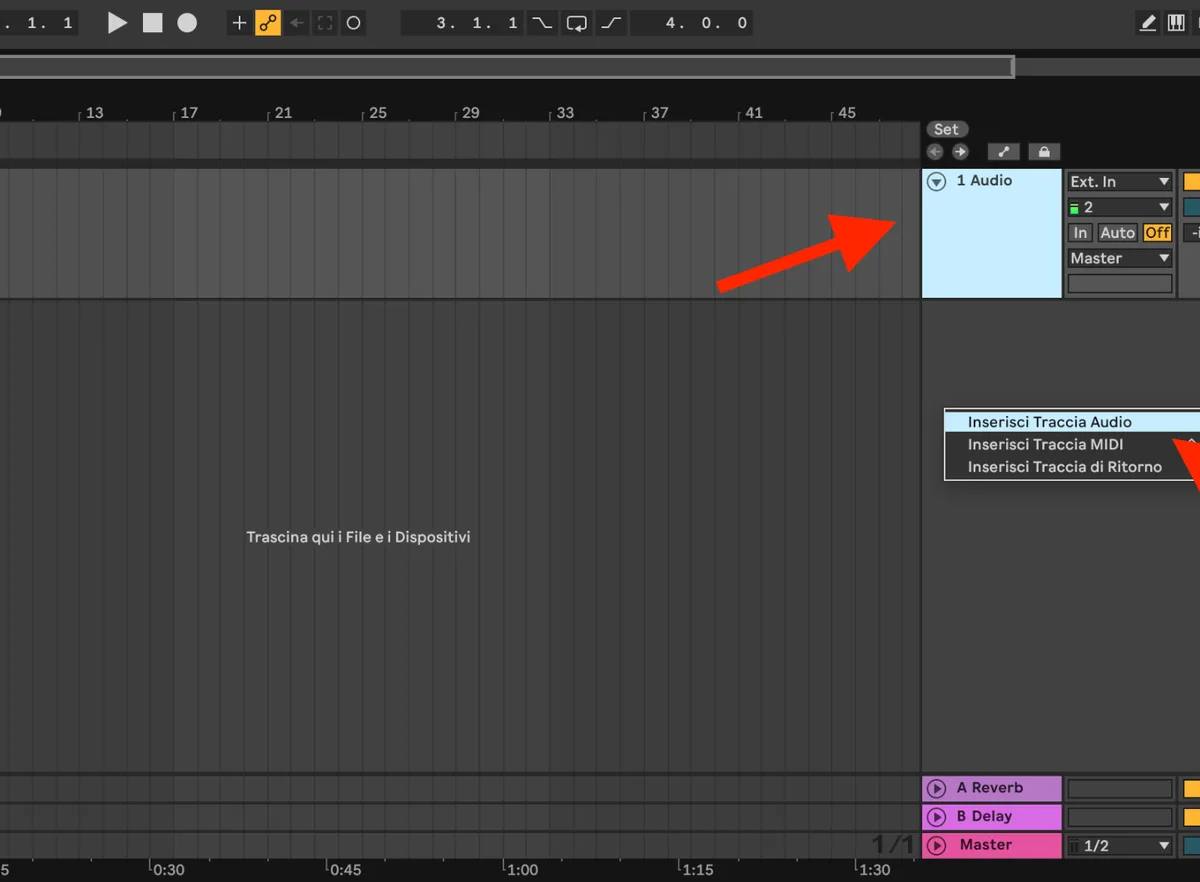Toggle the Computer MIDI Keyboard icon
The height and width of the screenshot is (882, 1200).
tap(1176, 23)
